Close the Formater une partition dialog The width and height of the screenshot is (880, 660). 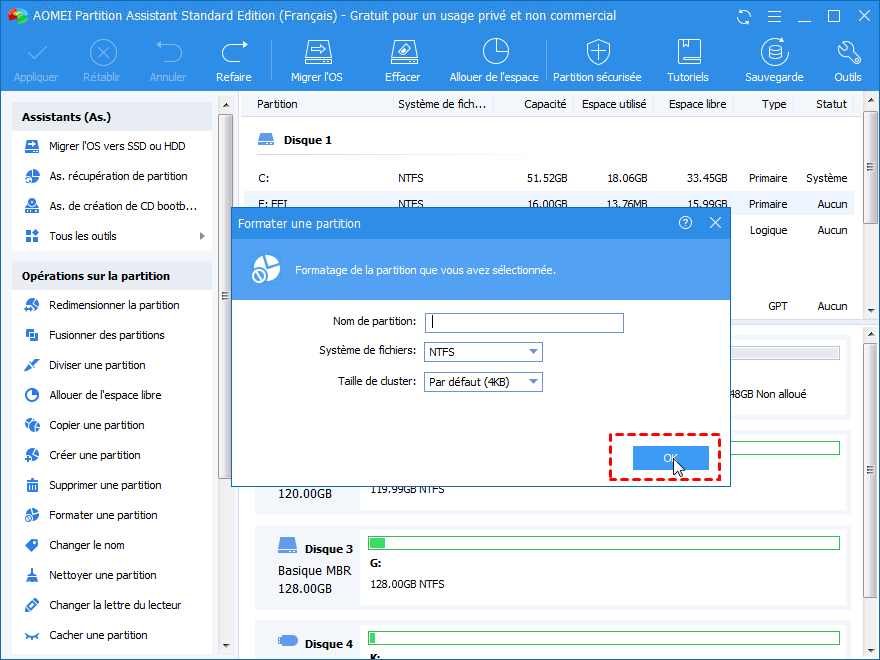(715, 223)
